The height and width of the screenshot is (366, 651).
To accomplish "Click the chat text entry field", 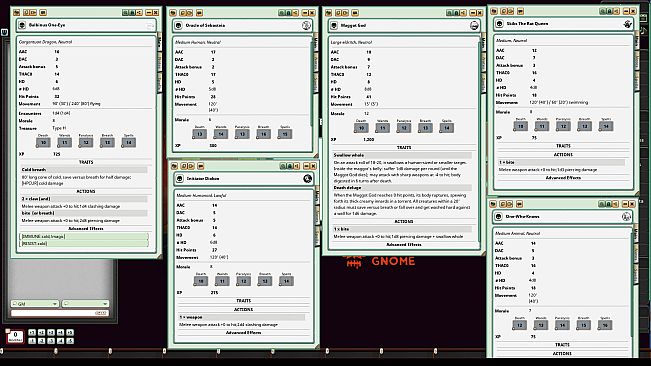I will click(60, 313).
